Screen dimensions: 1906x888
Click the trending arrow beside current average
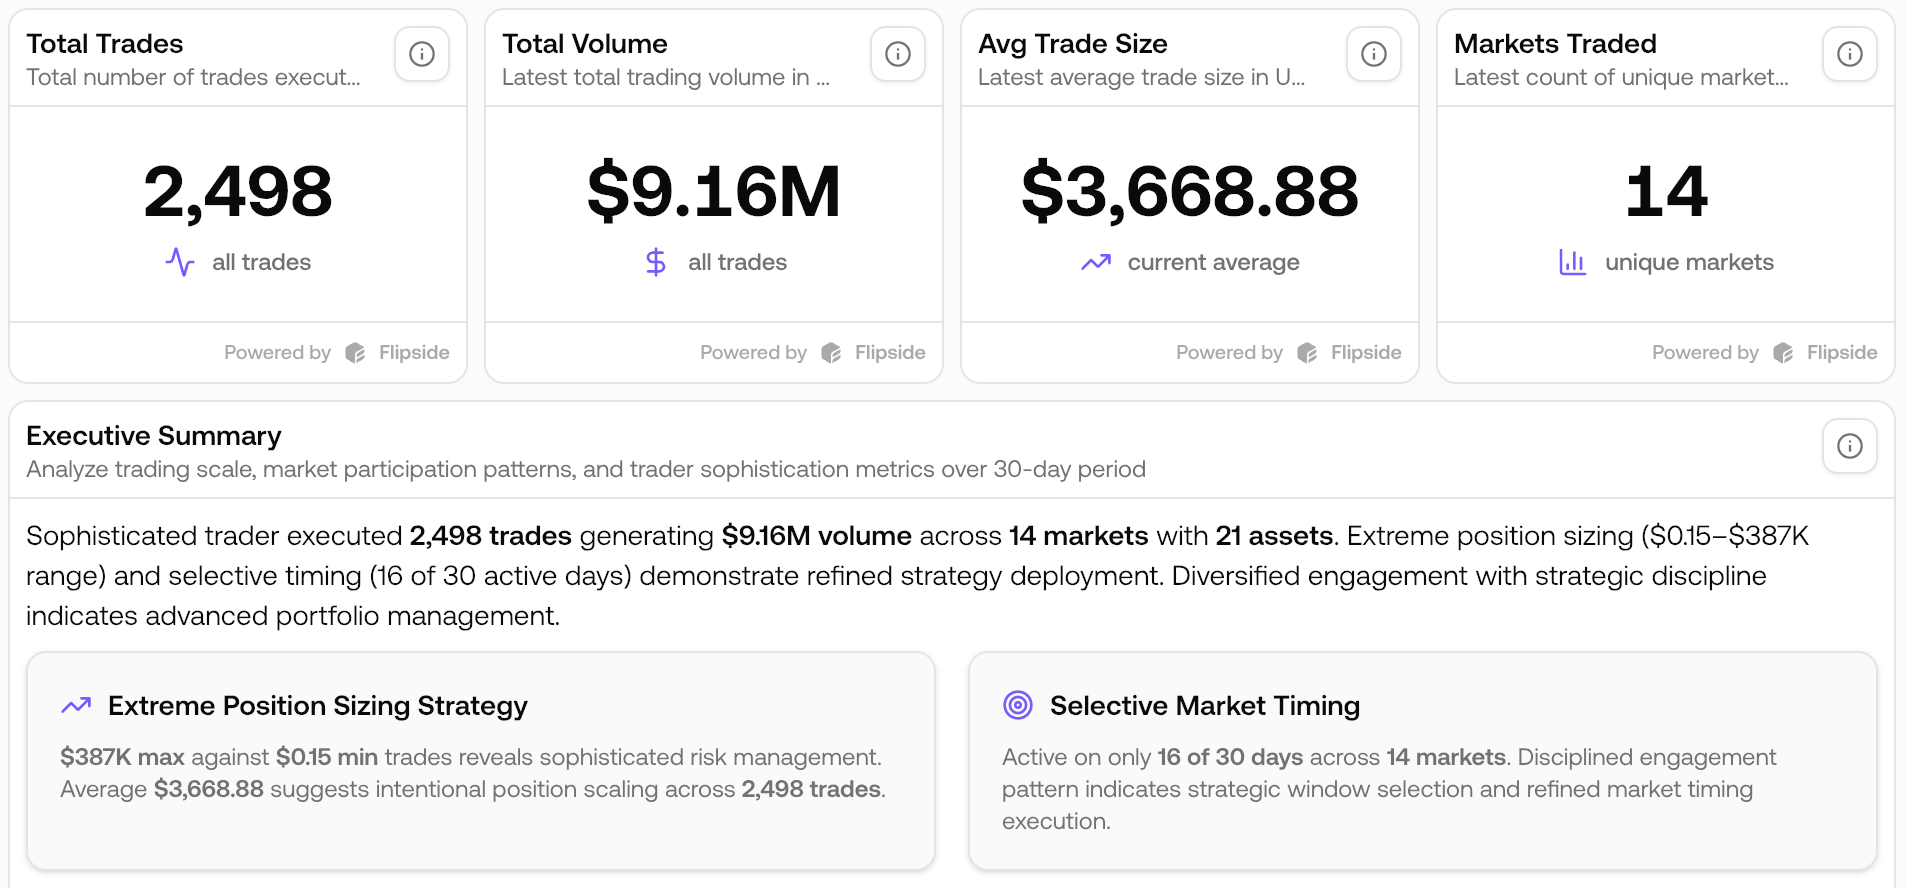[1096, 262]
